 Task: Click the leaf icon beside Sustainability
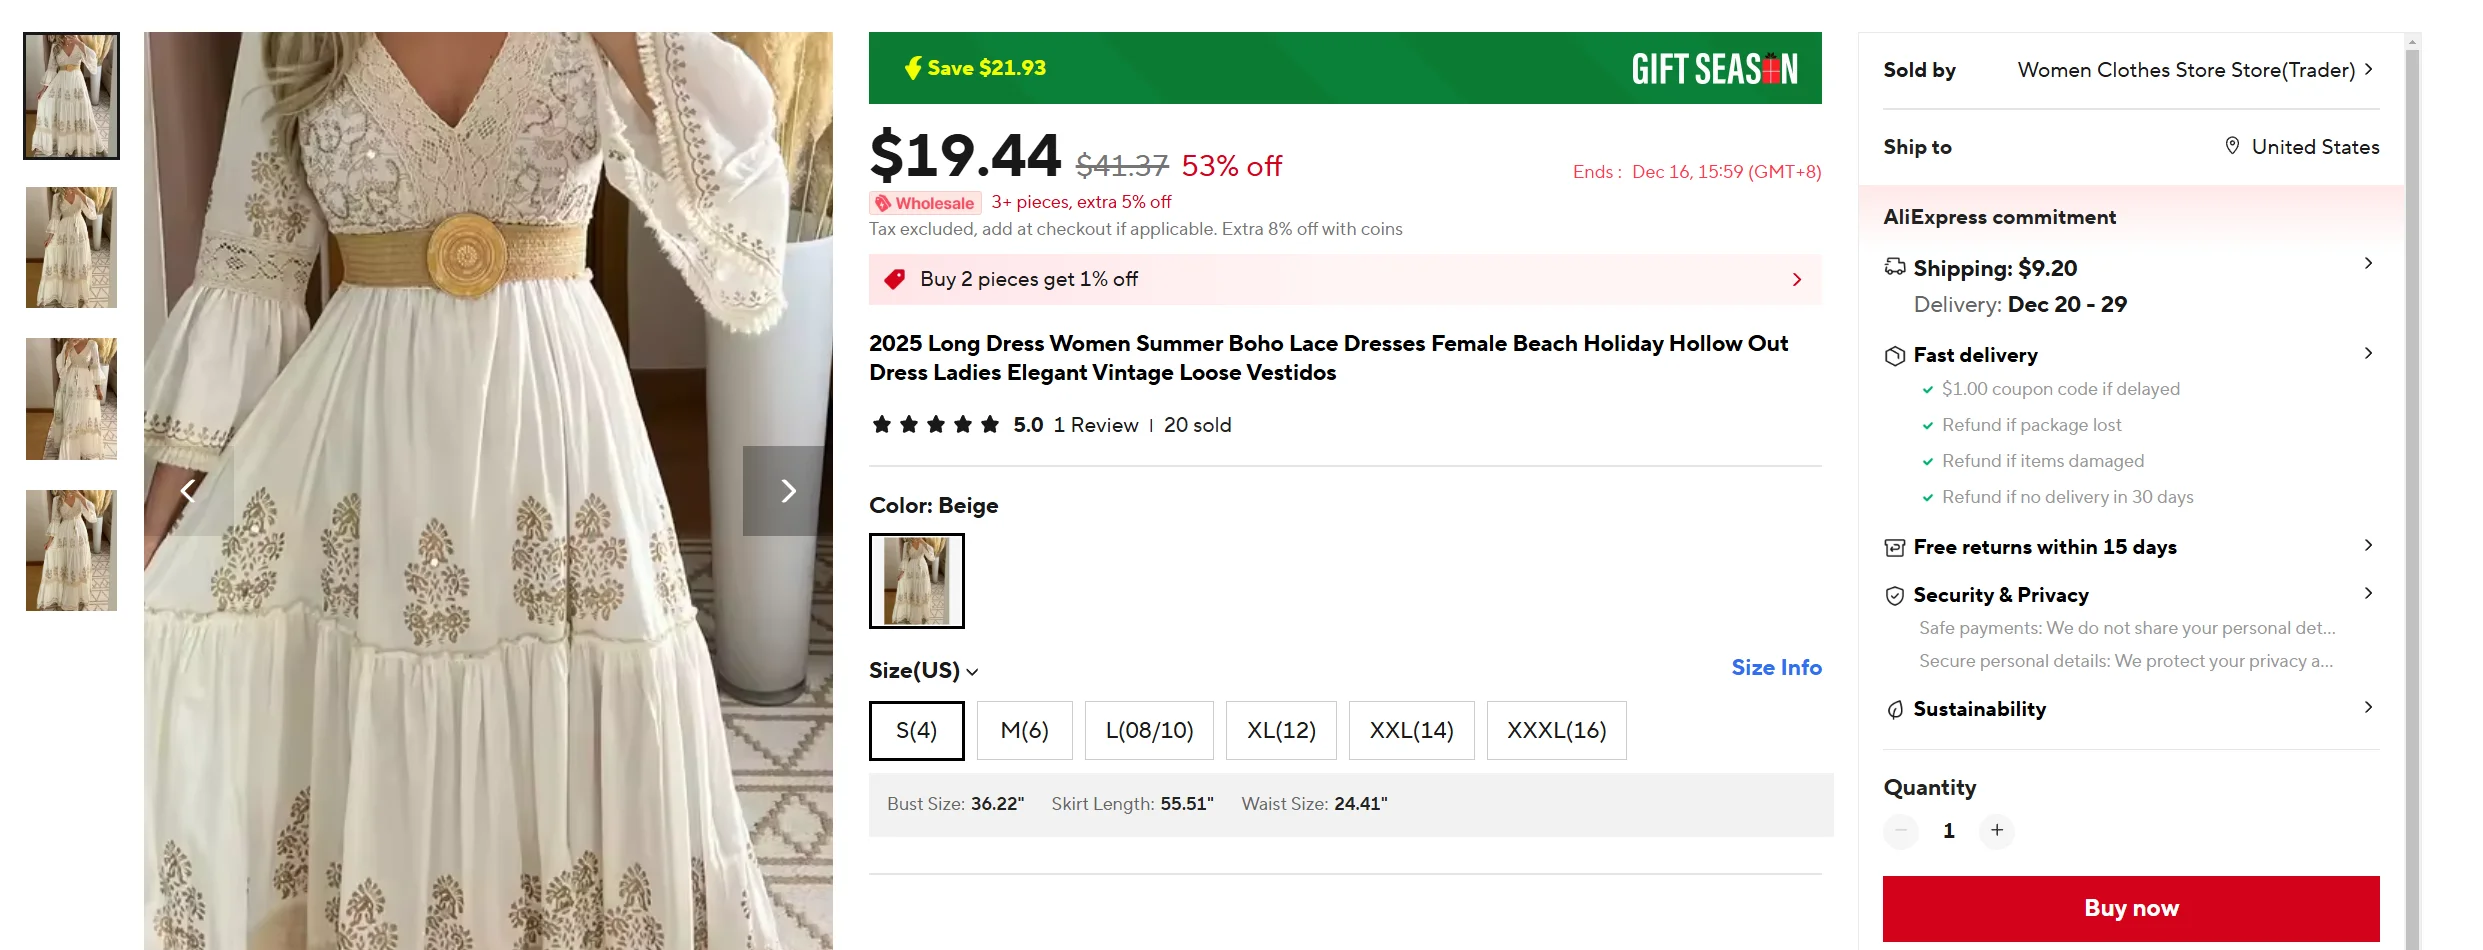pyautogui.click(x=1894, y=710)
